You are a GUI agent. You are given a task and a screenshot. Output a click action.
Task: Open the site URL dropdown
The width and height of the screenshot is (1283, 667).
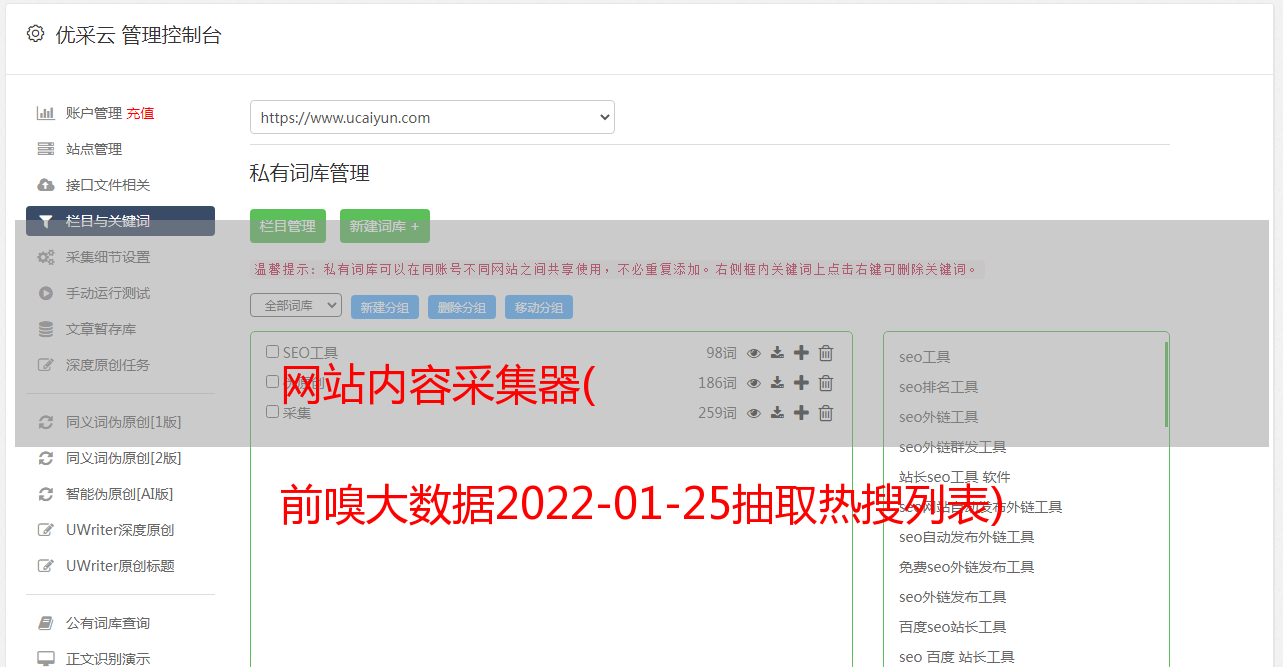click(x=432, y=117)
